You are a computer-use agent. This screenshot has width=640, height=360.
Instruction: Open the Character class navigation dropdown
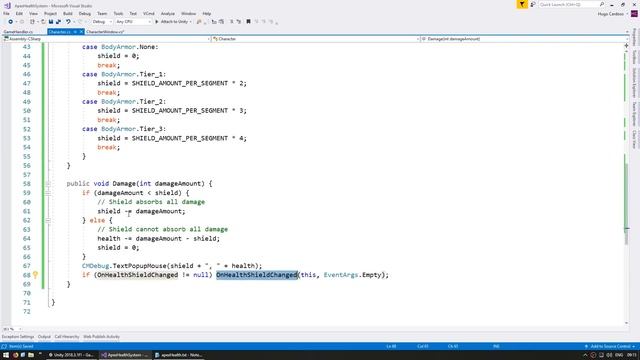[316, 39]
